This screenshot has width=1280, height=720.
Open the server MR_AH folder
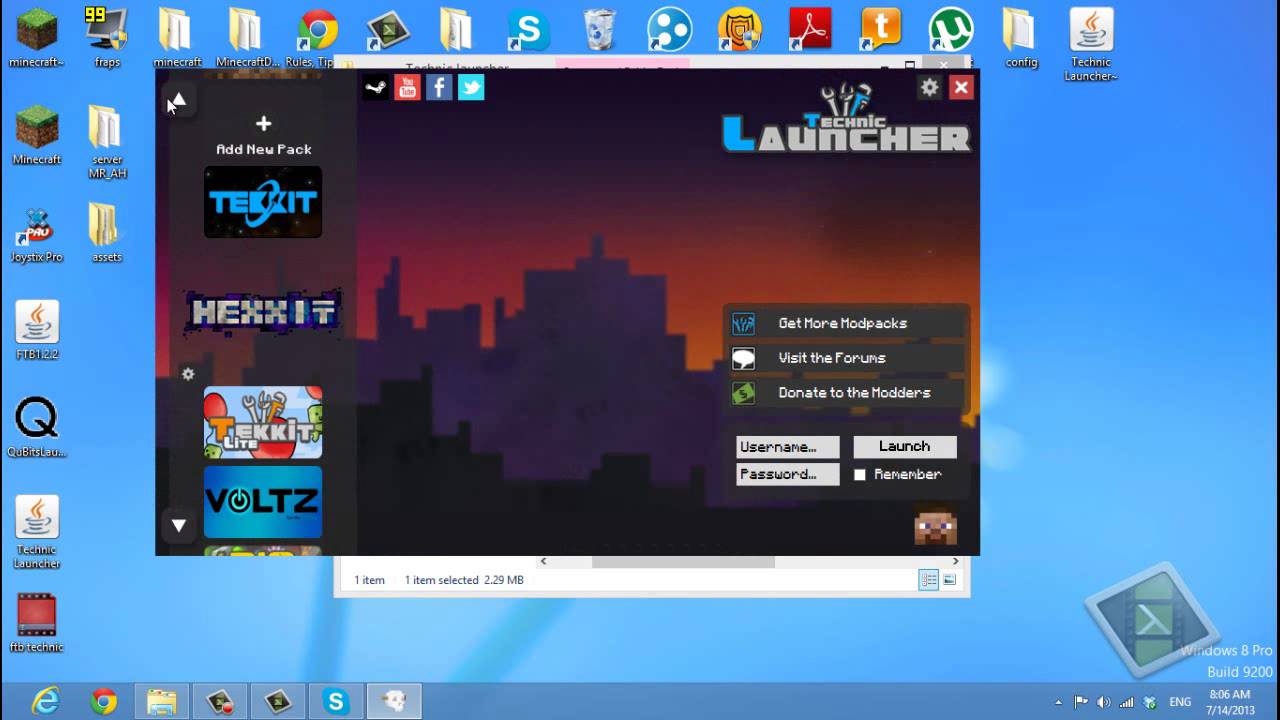(107, 142)
